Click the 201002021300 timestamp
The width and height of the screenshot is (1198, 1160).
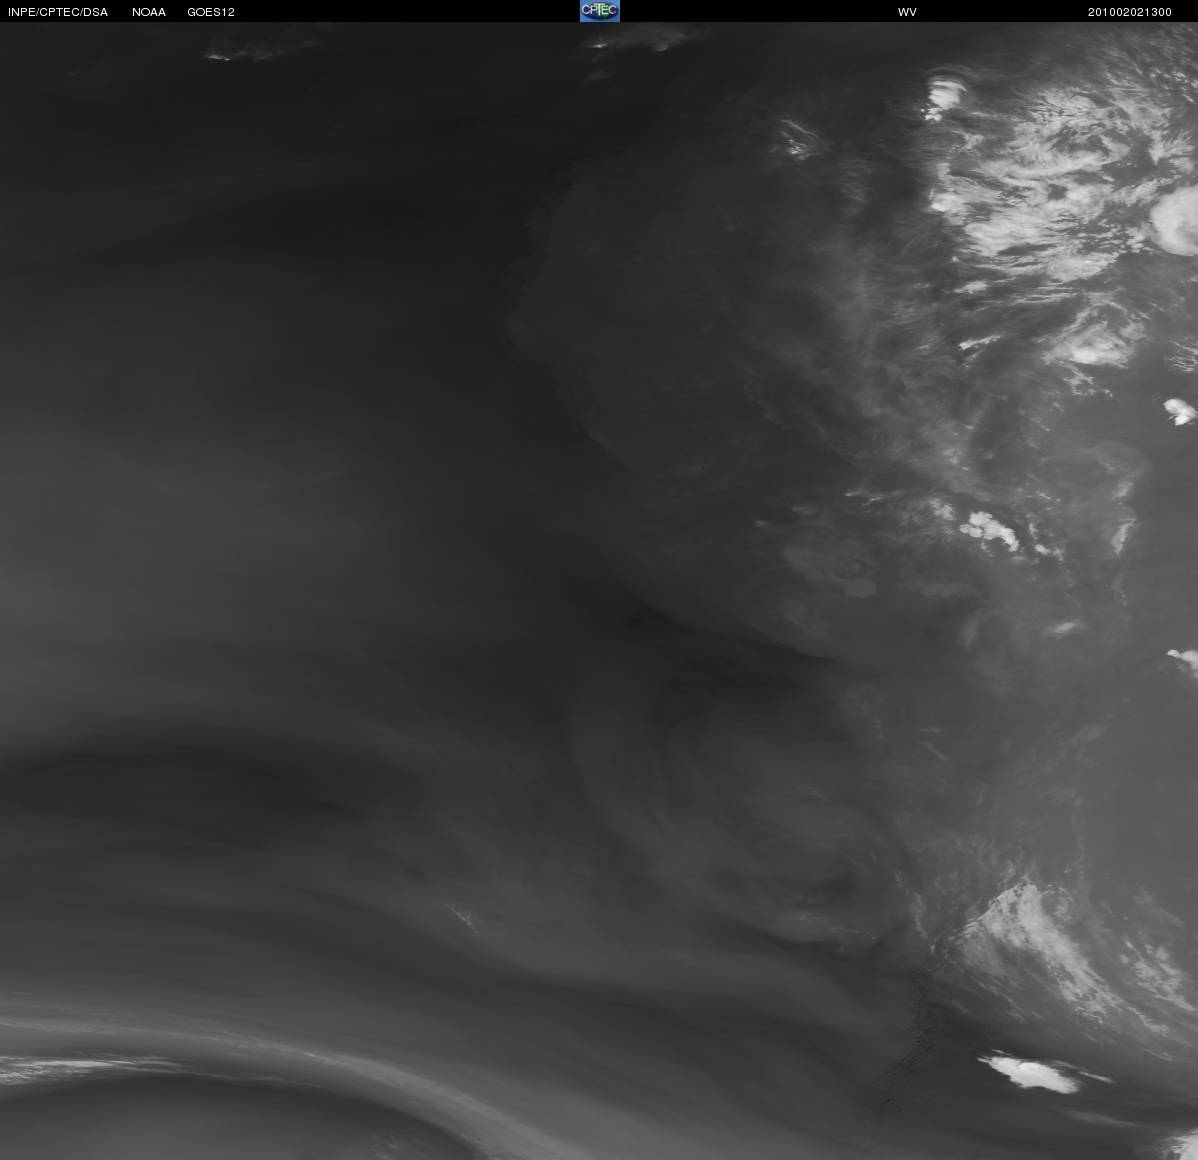[1130, 12]
